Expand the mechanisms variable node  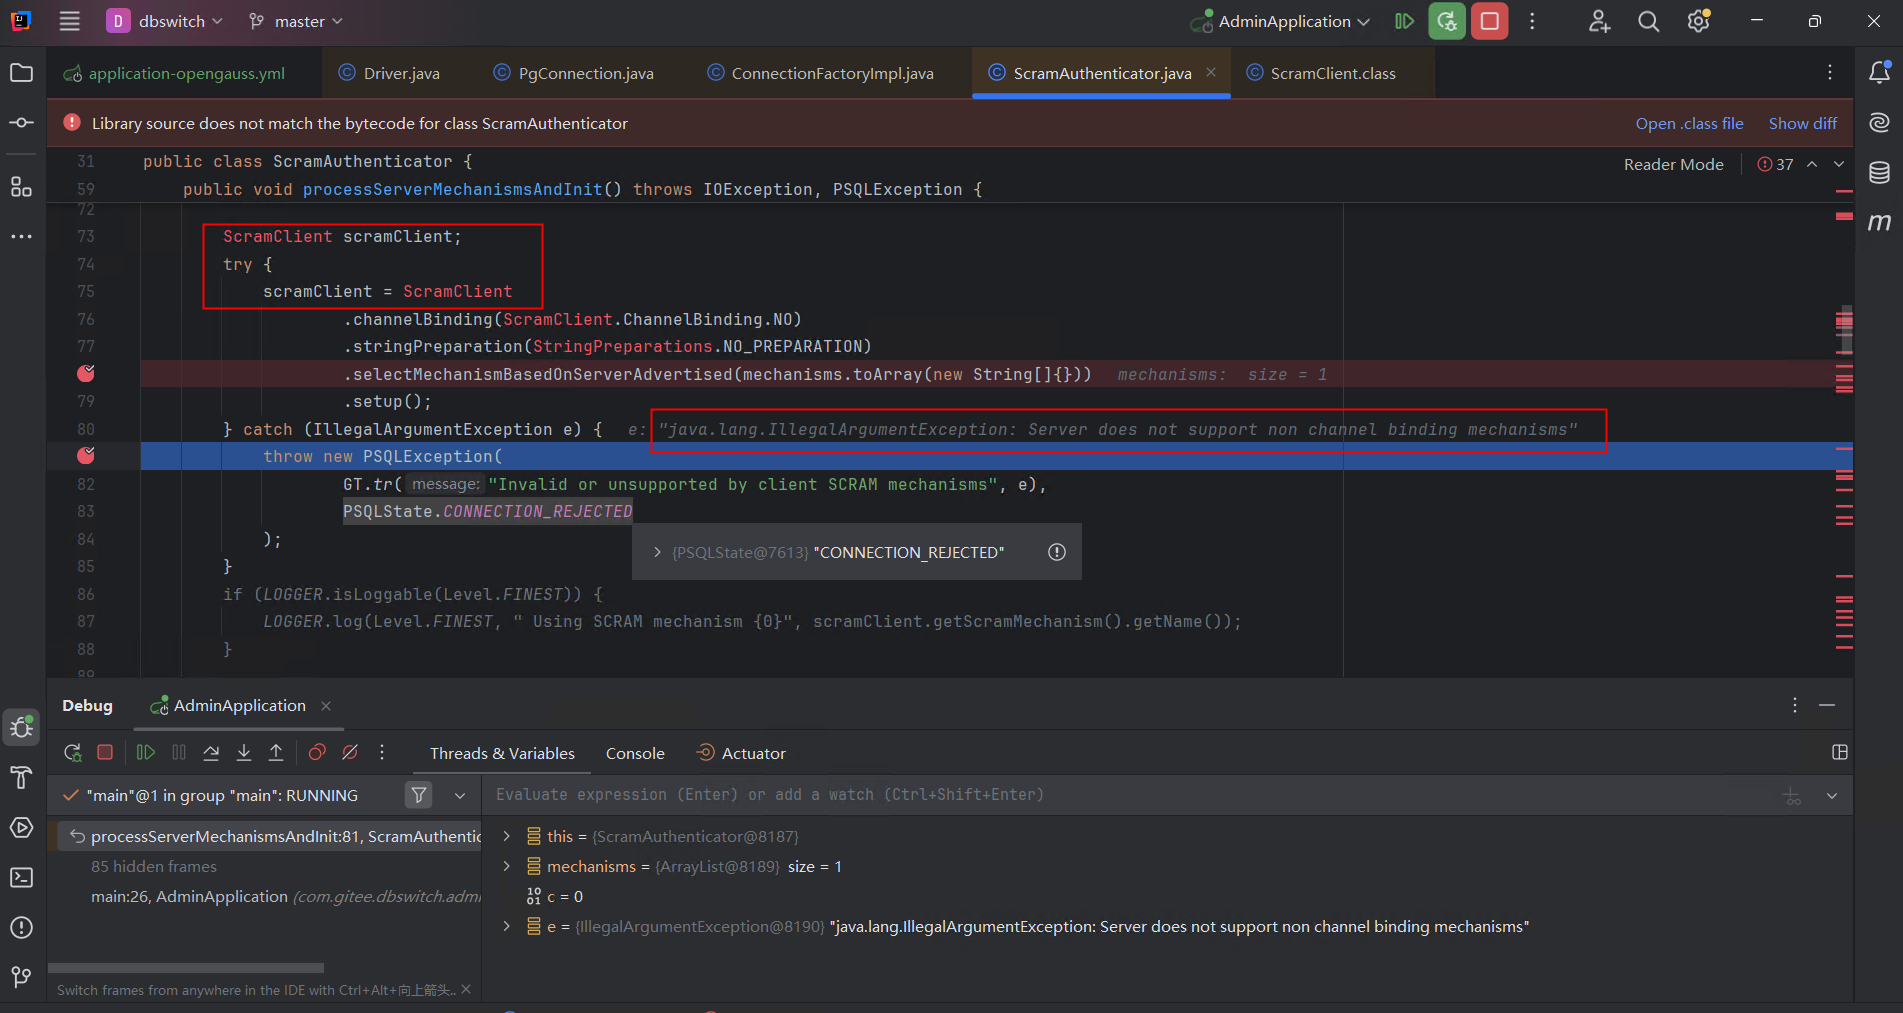point(507,866)
